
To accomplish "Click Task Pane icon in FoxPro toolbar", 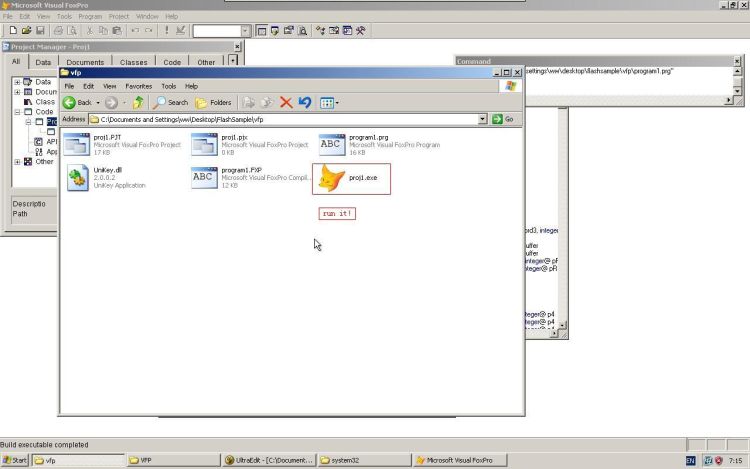I will pos(347,31).
